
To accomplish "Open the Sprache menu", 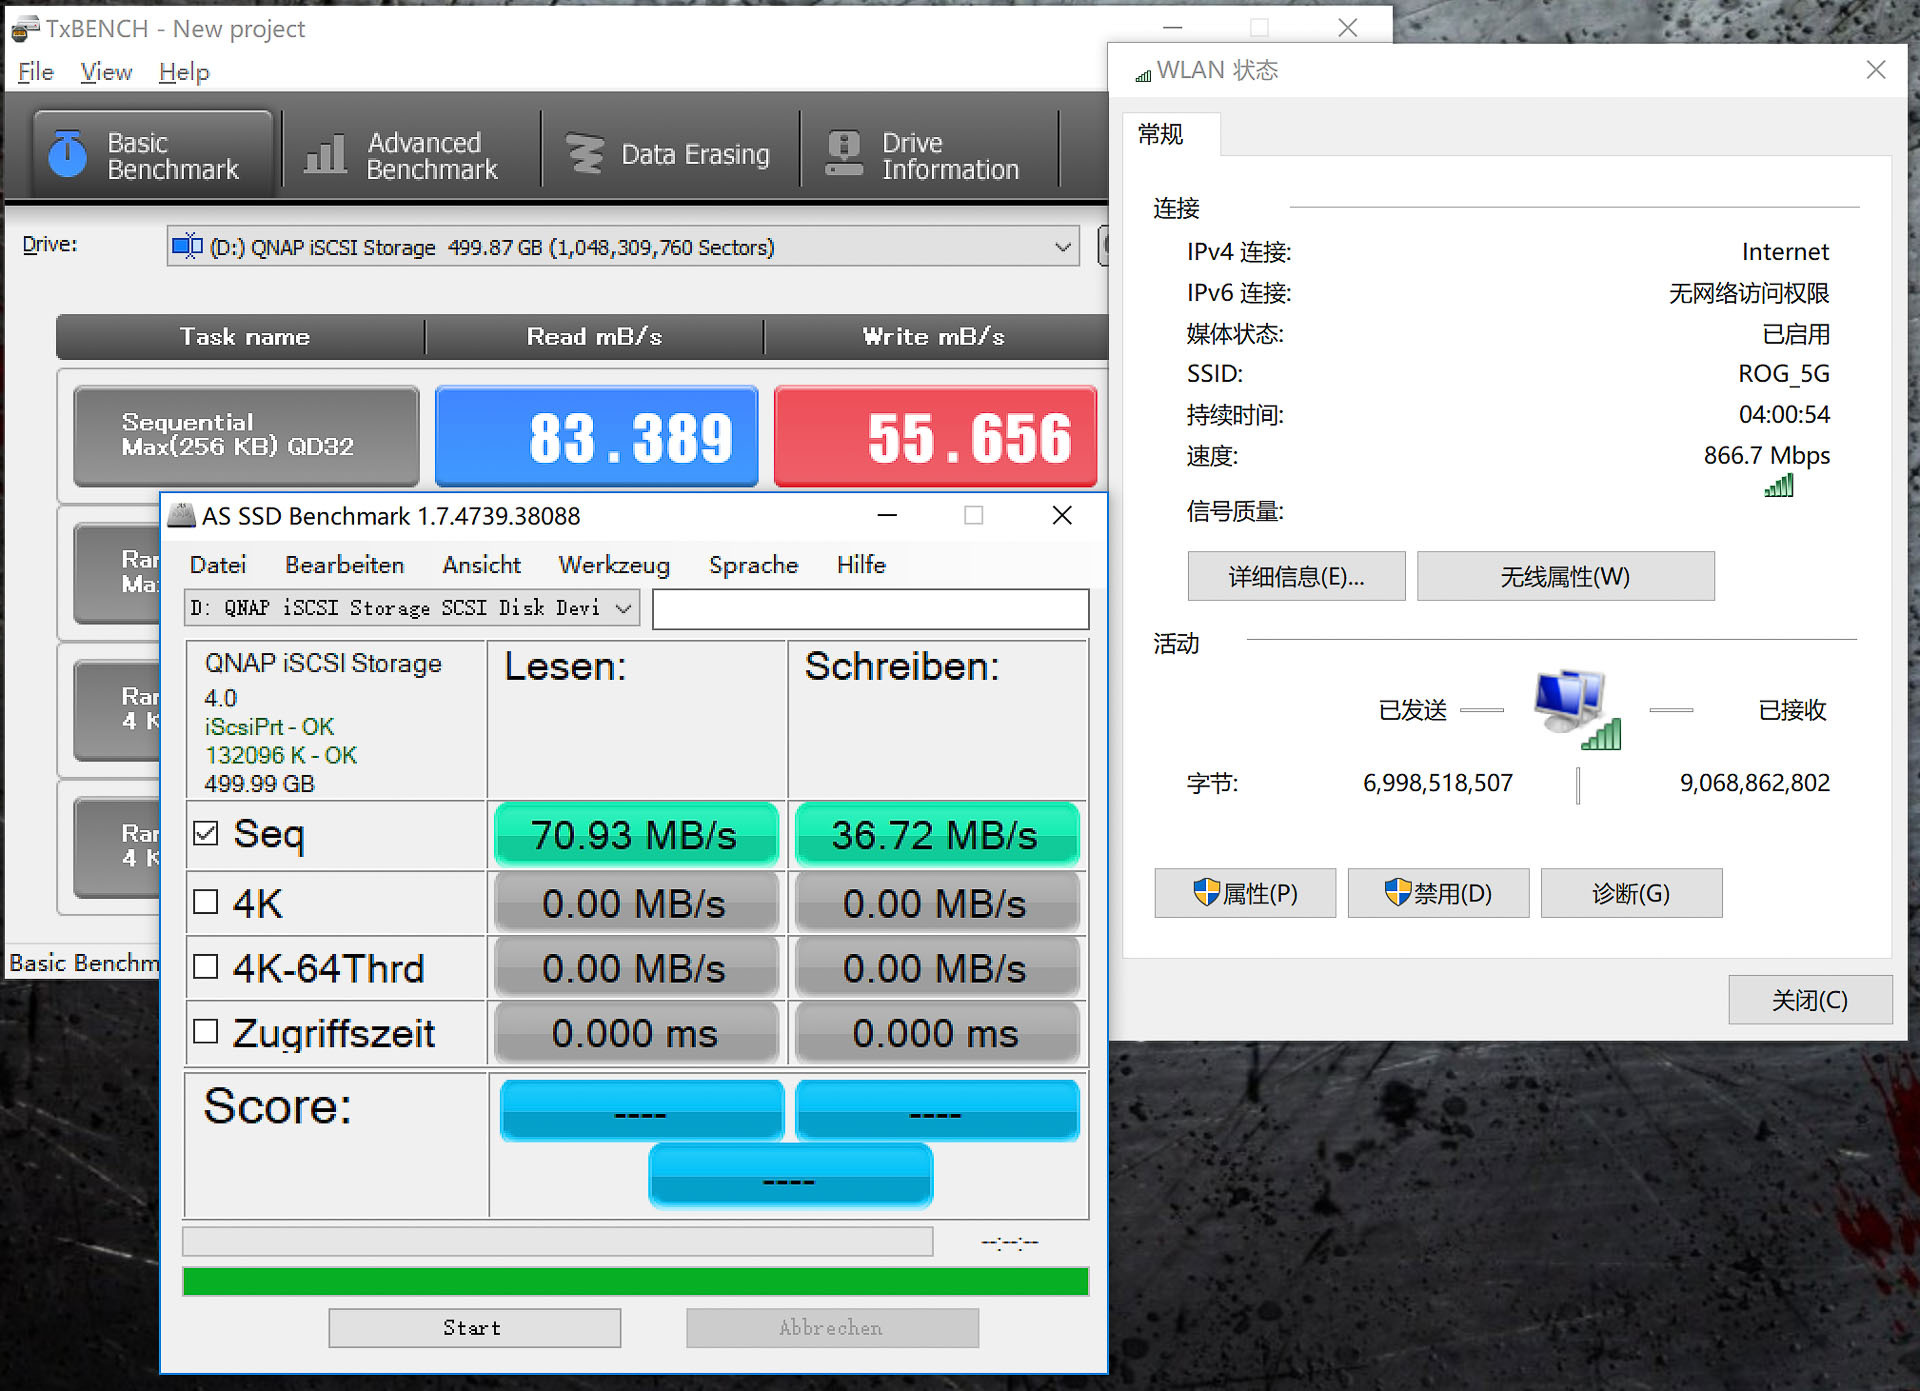I will tap(753, 565).
